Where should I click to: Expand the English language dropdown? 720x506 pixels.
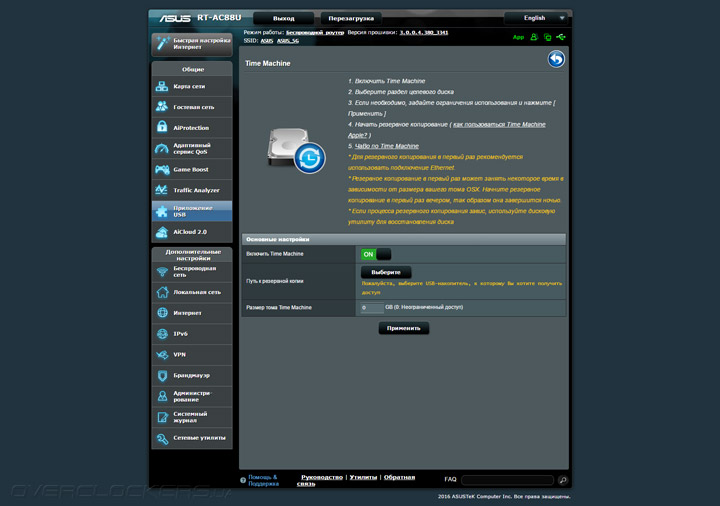pyautogui.click(x=536, y=18)
